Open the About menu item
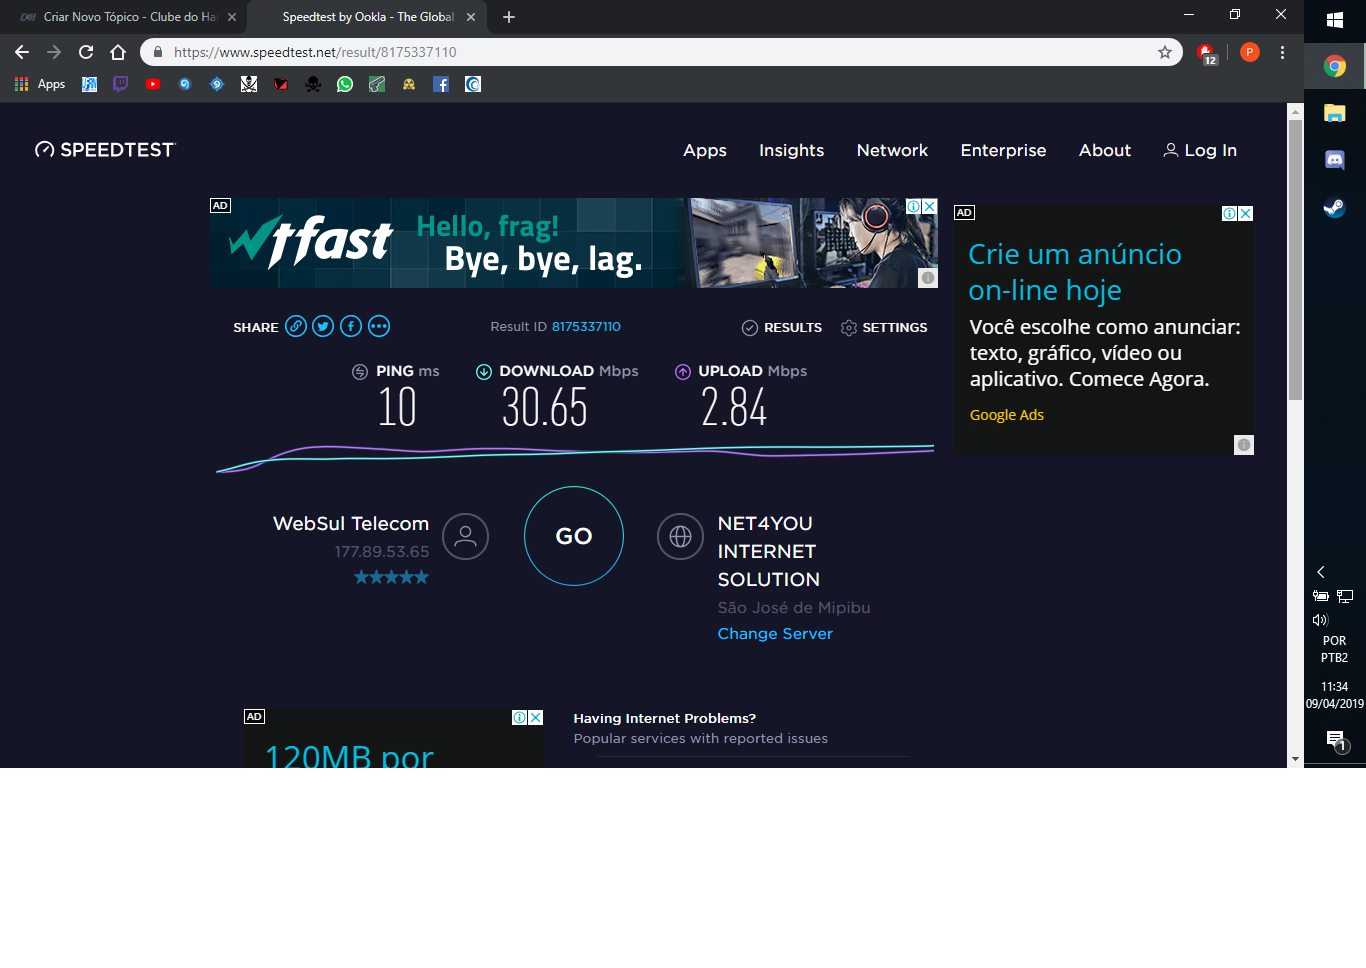This screenshot has width=1366, height=968. tap(1105, 150)
